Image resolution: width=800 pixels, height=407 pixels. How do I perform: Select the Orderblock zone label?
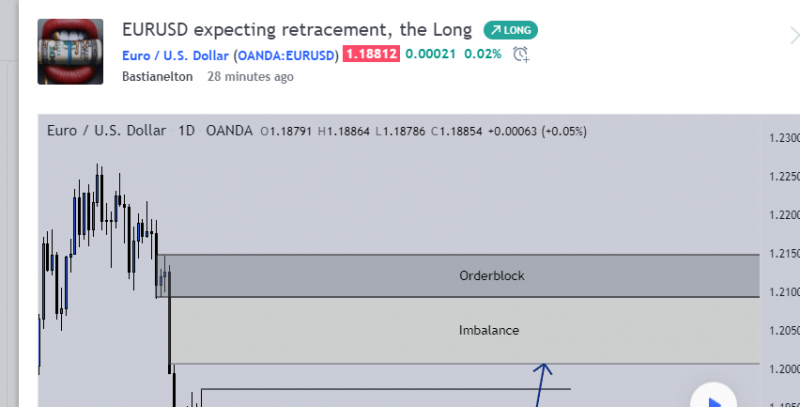[x=491, y=276]
